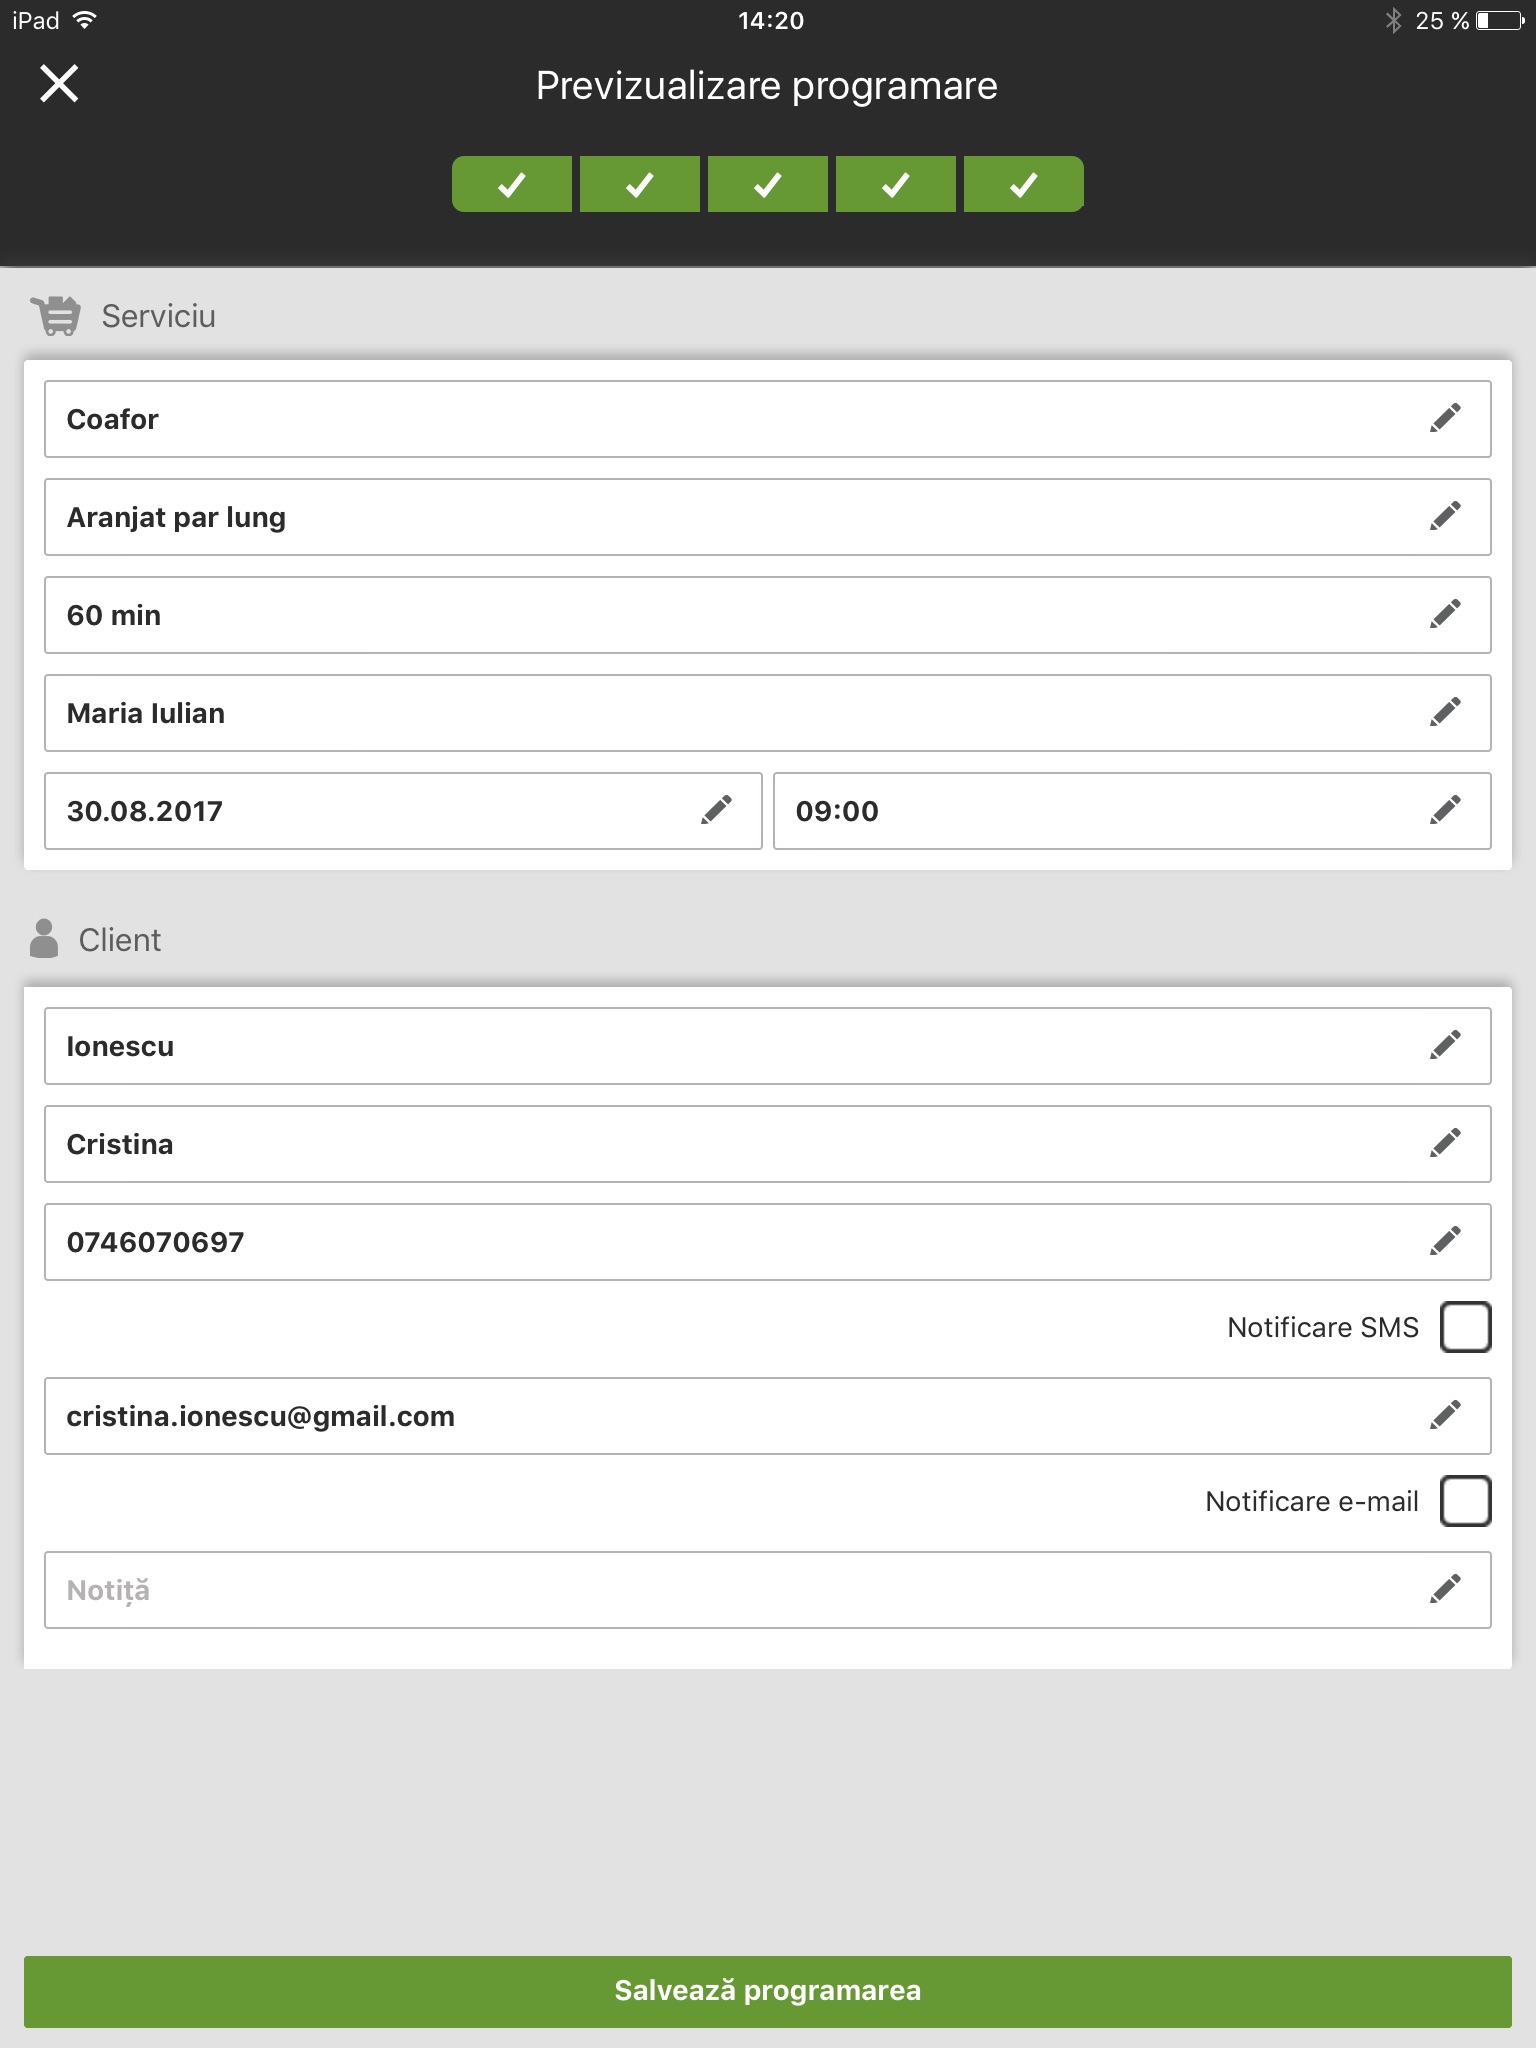1536x2048 pixels.
Task: Edit surname Ionescu via pencil icon
Action: pos(1445,1045)
